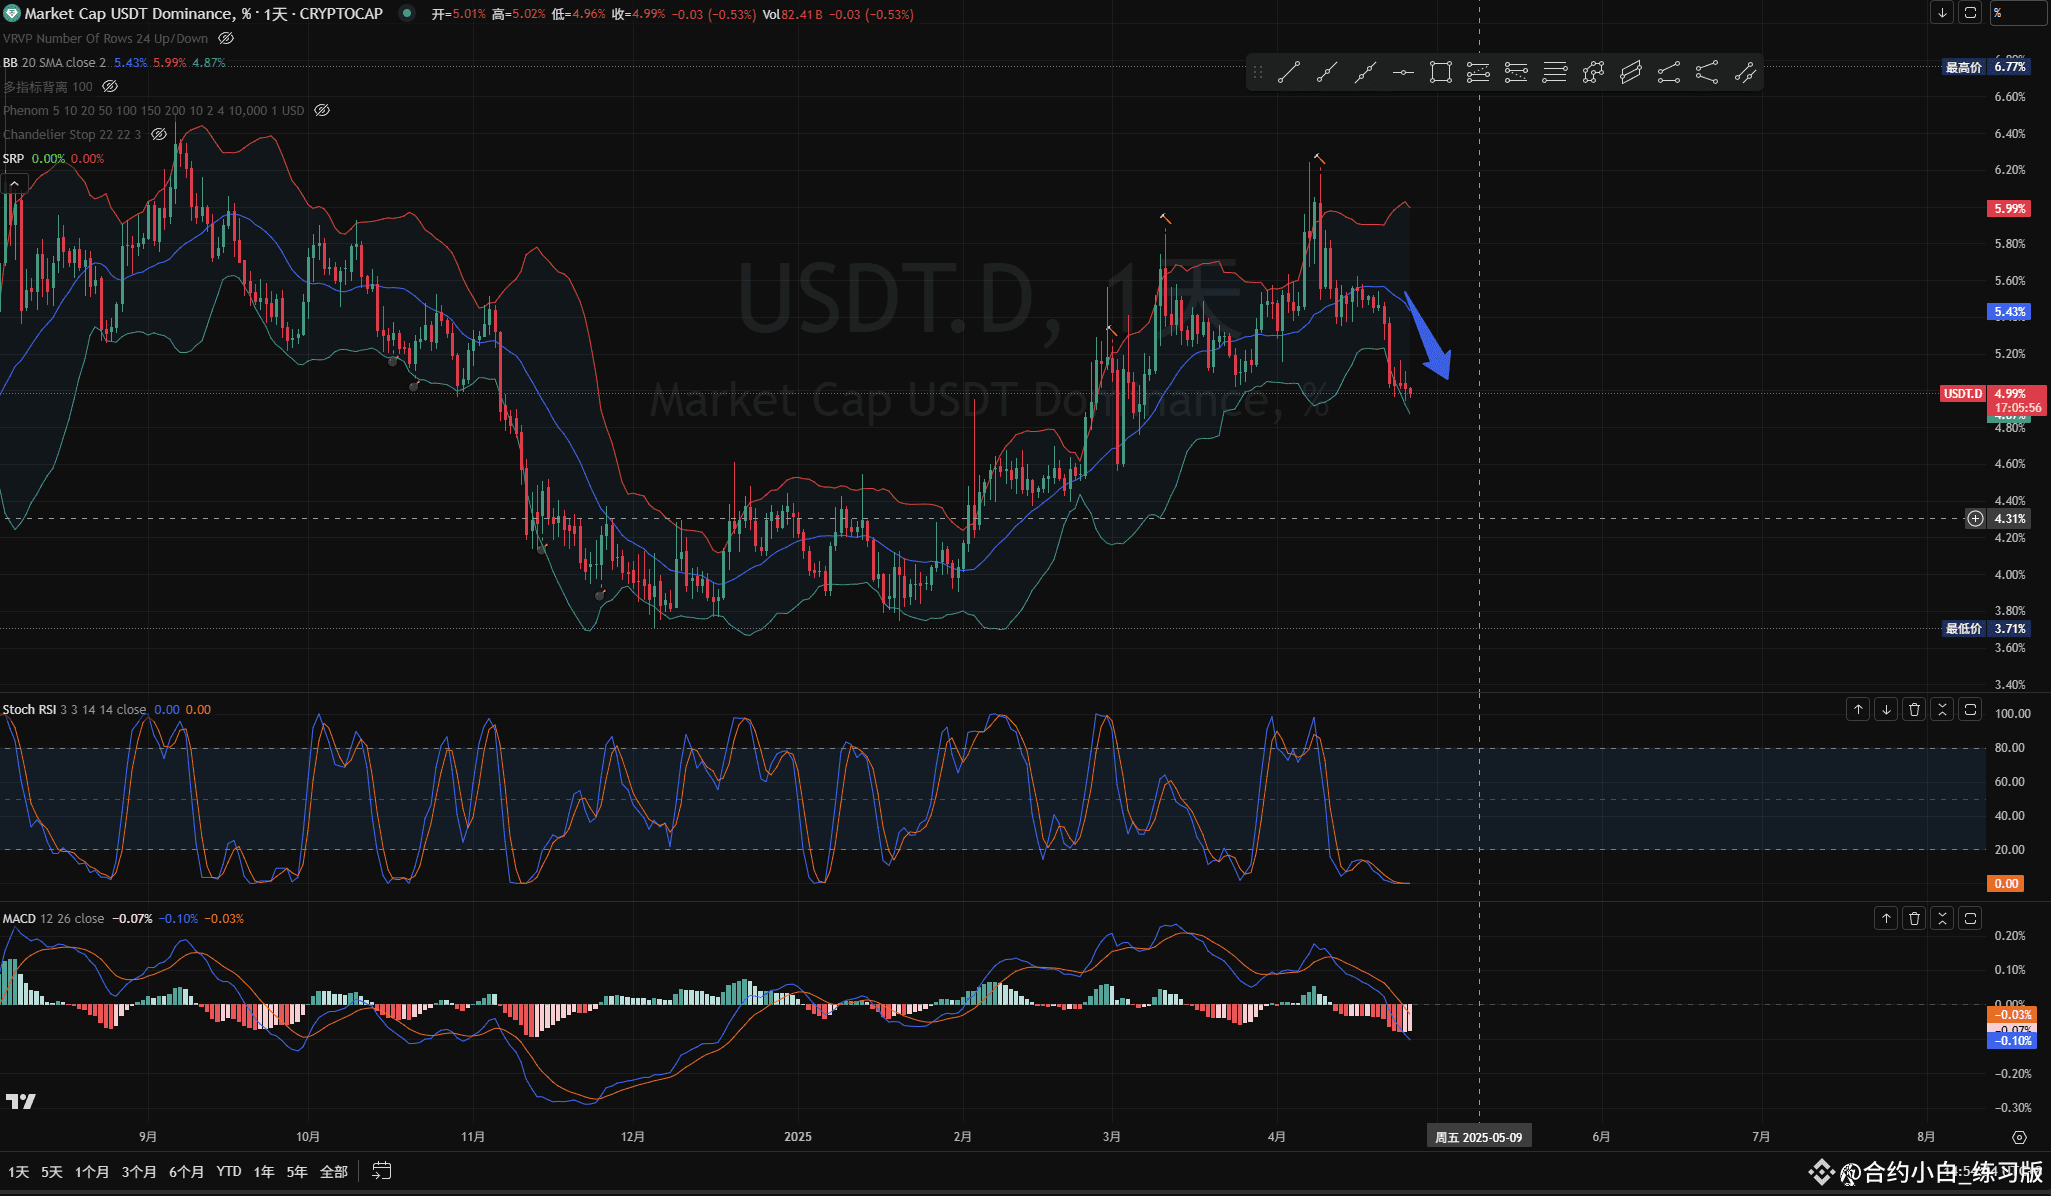
Task: Open the percent price scale selector
Action: tap(2018, 13)
